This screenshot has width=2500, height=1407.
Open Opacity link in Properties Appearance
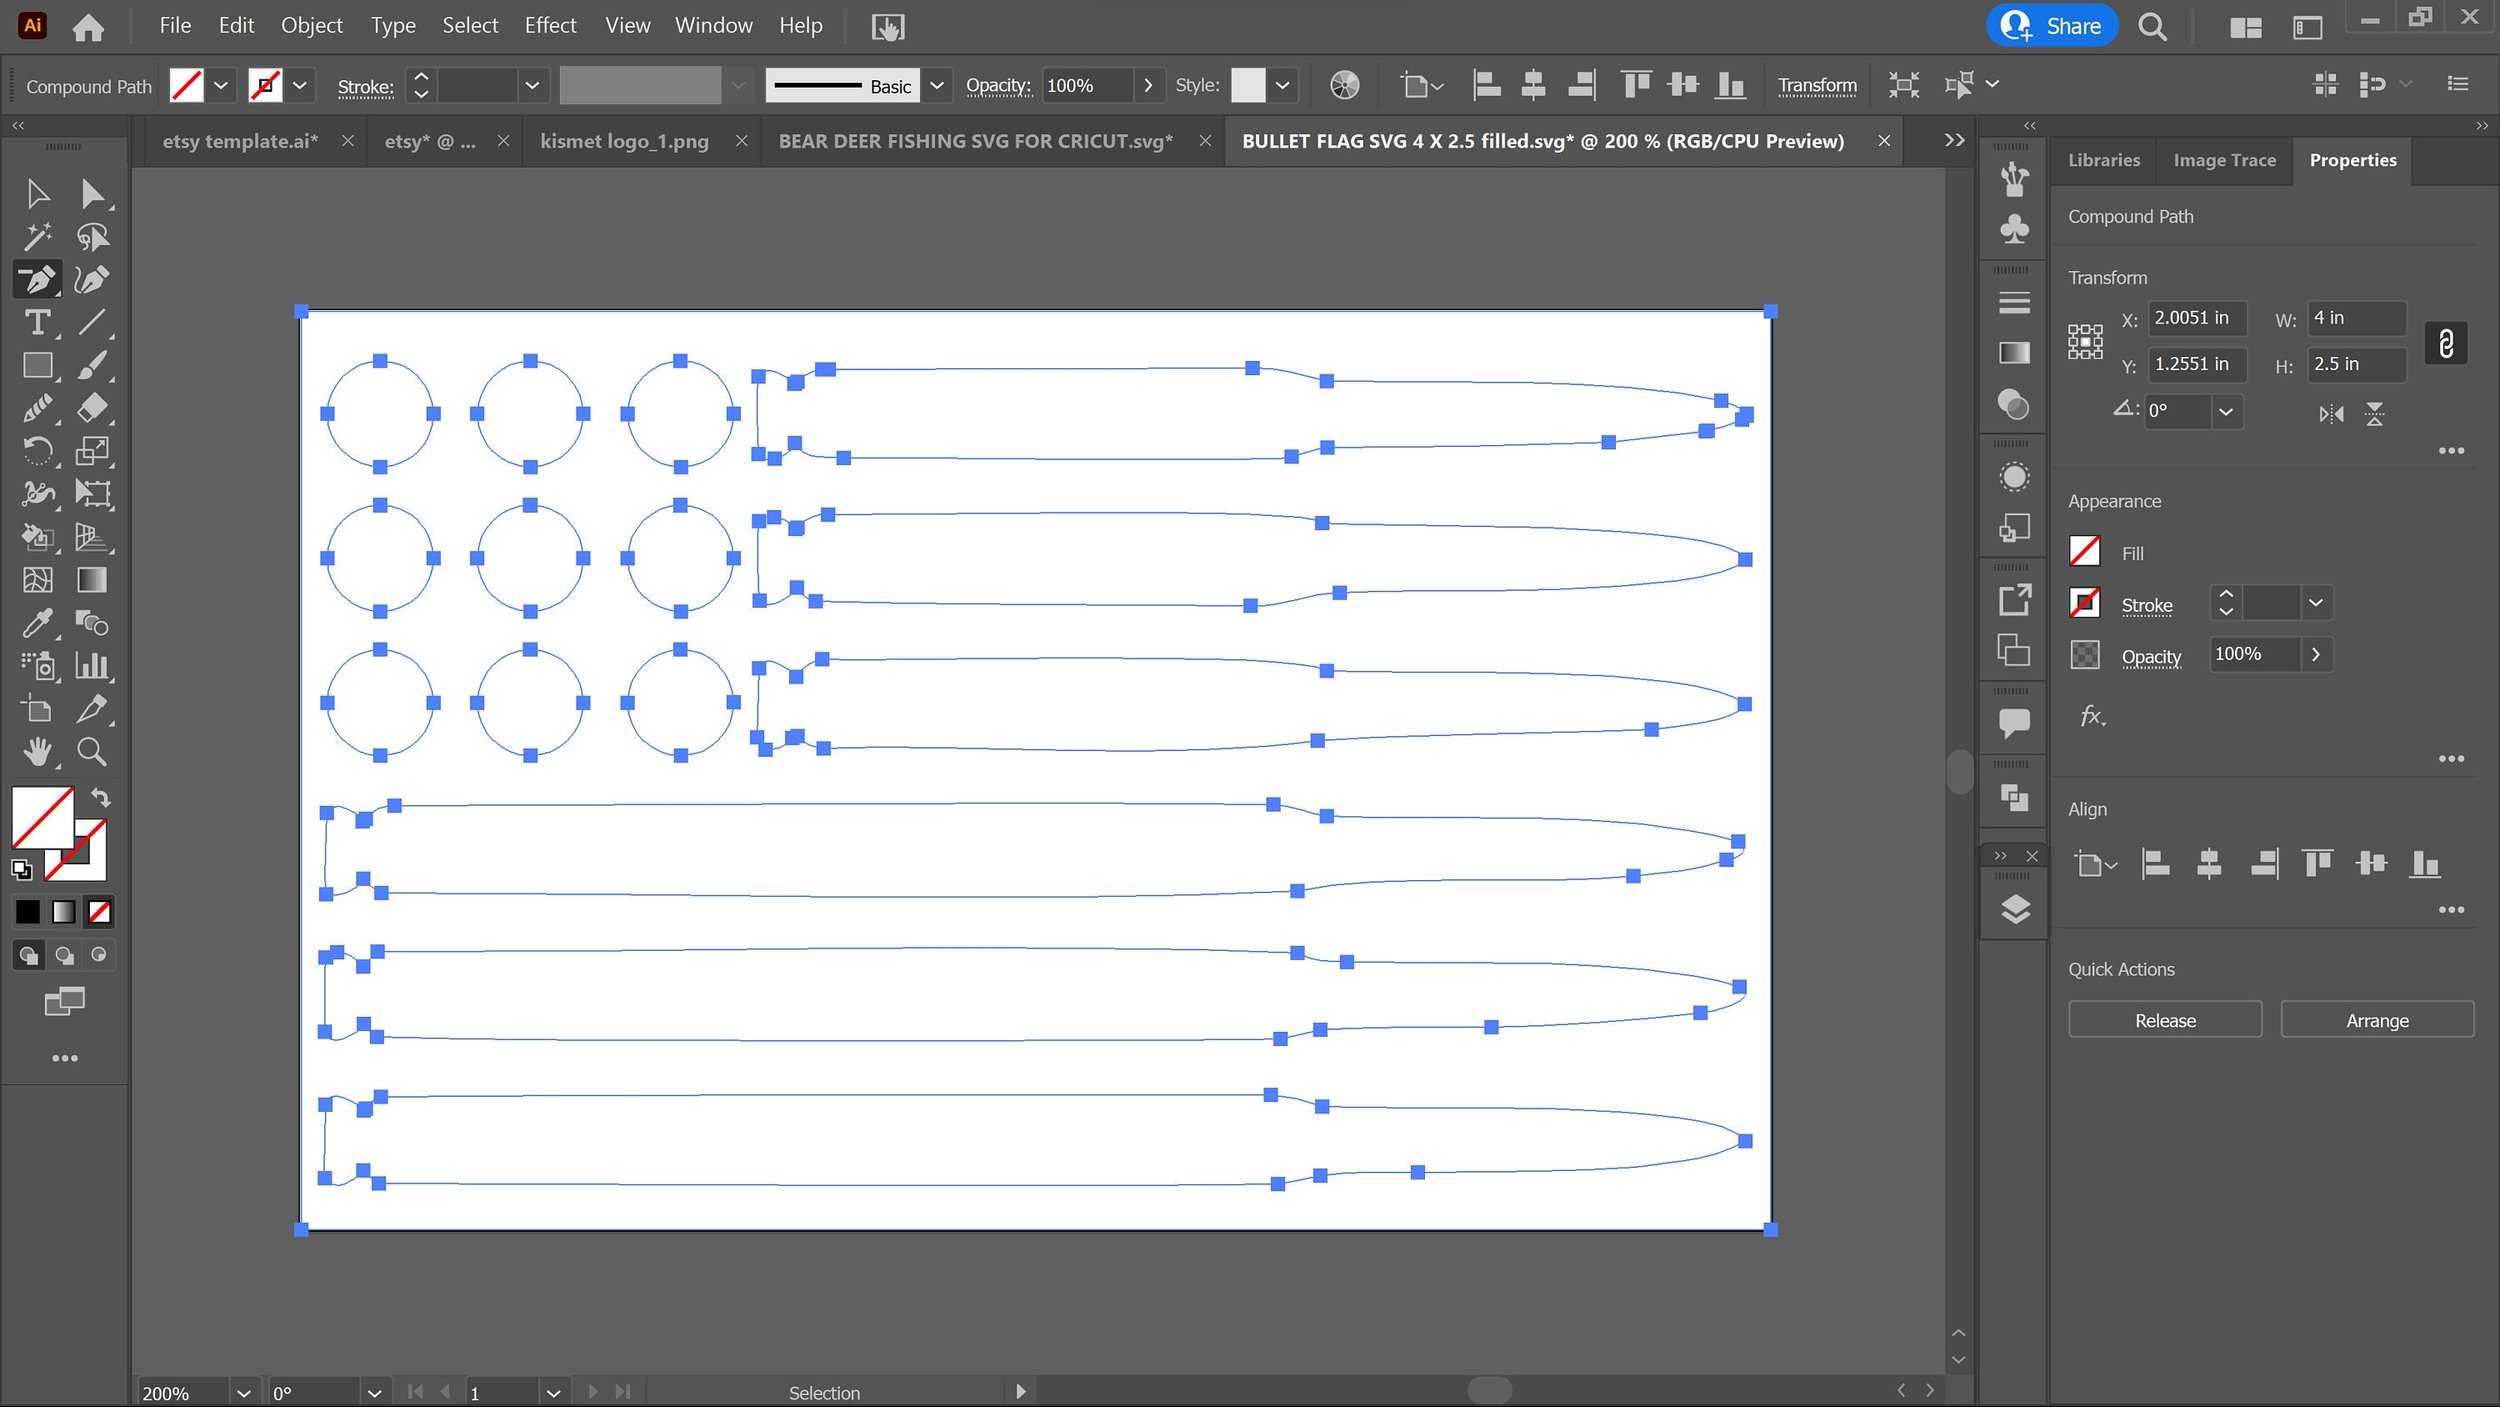click(2151, 657)
